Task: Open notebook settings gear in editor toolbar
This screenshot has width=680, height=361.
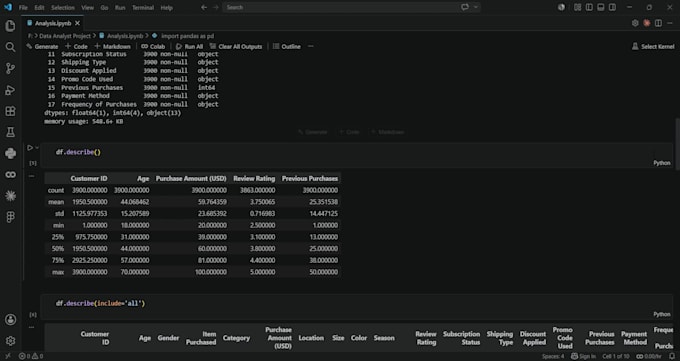Action: coord(635,23)
